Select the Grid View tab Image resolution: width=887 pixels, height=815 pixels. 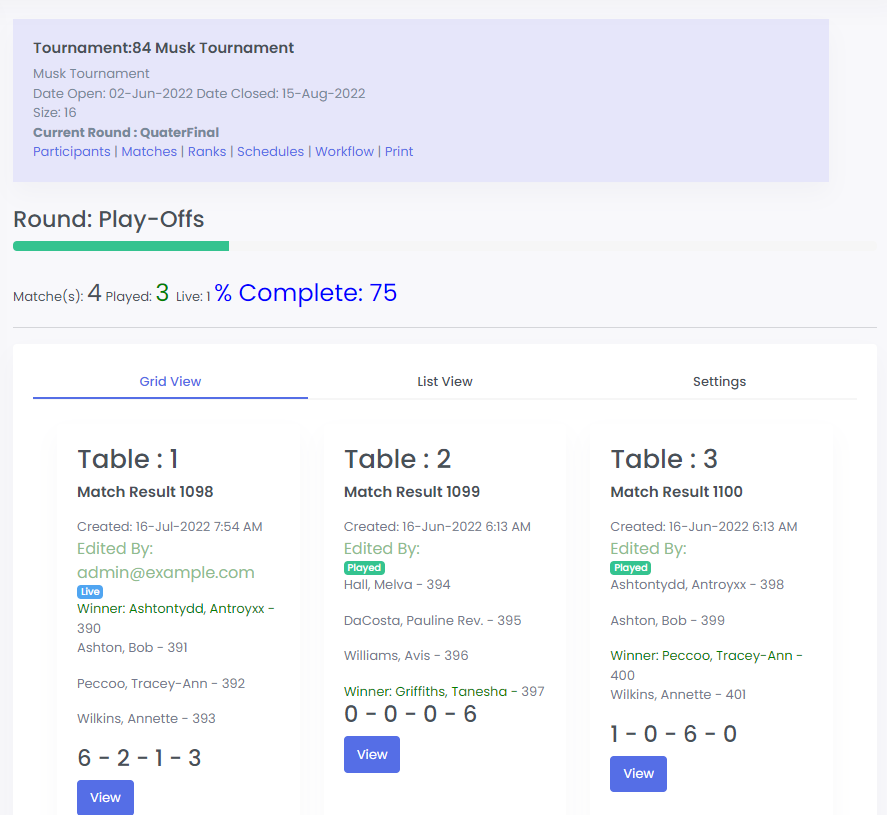(170, 382)
